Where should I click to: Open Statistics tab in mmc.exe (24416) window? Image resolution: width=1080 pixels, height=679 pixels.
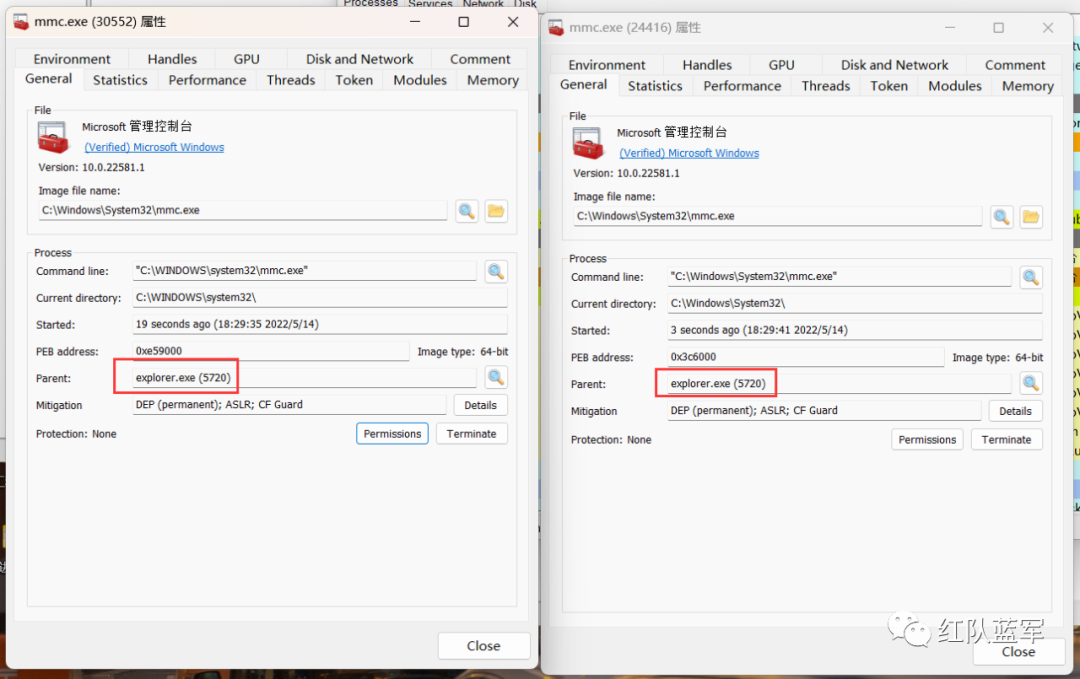[655, 86]
